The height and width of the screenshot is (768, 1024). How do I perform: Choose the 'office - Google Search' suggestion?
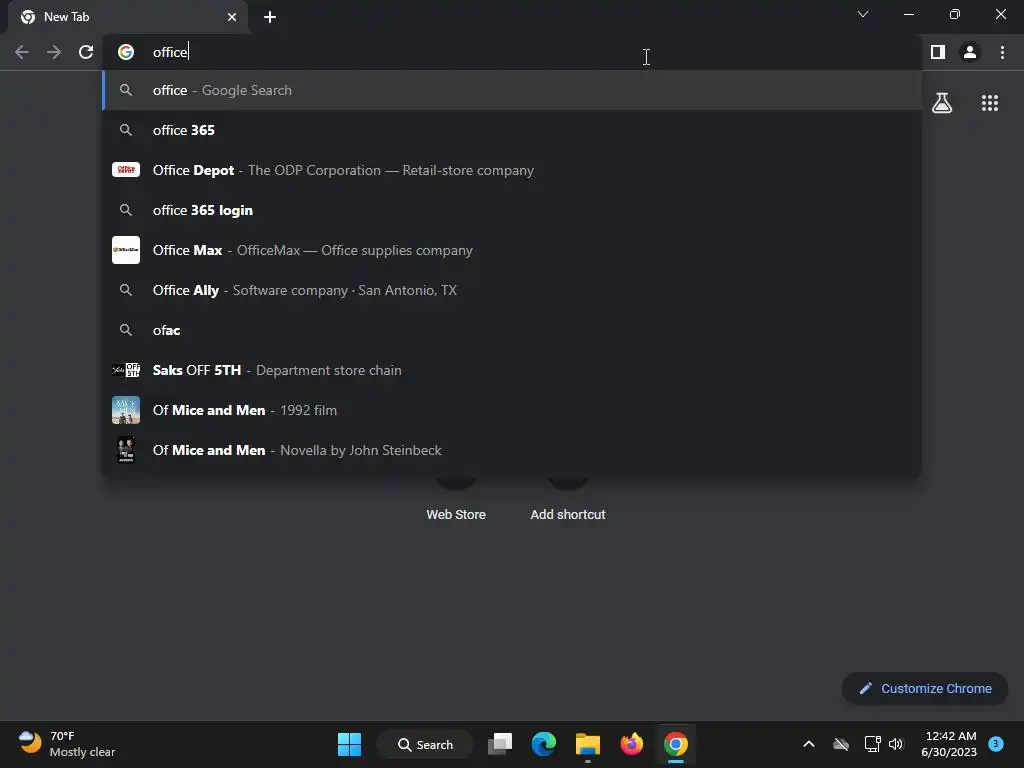point(511,90)
